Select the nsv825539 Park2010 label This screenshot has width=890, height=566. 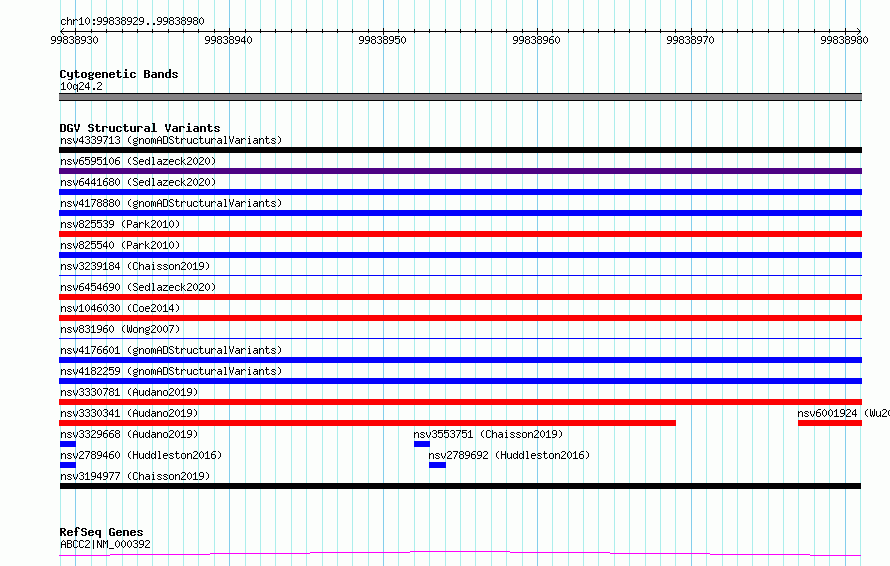[x=120, y=224]
